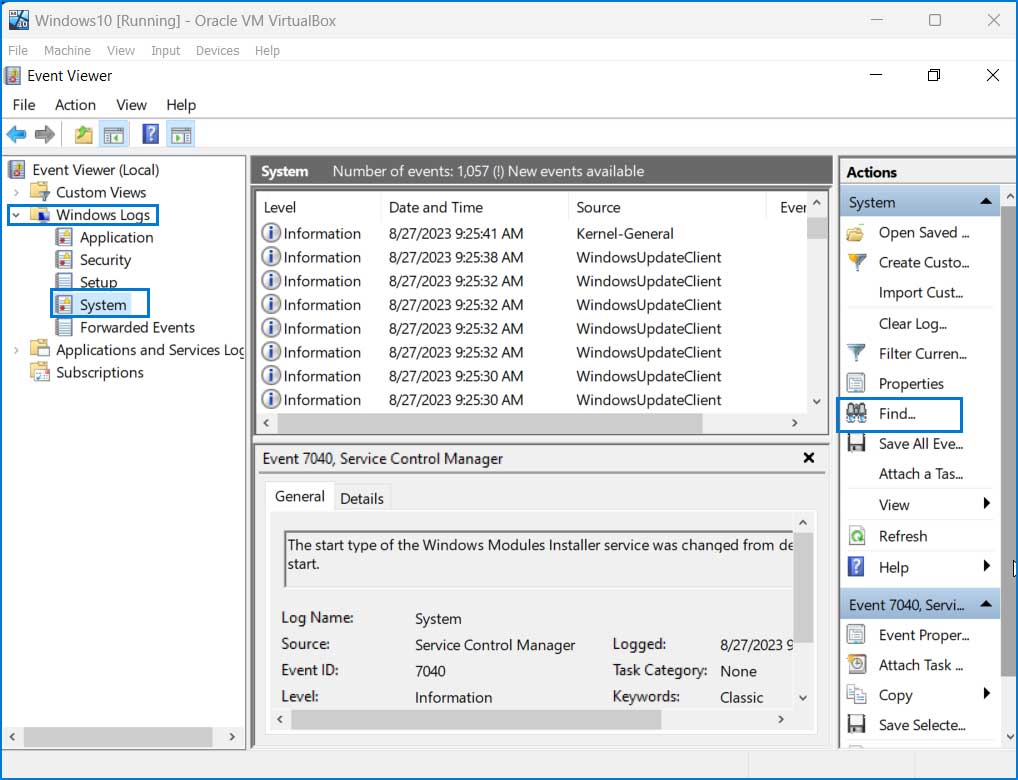Click the event list vertical scrollbar thumb
The image size is (1018, 780).
(817, 228)
